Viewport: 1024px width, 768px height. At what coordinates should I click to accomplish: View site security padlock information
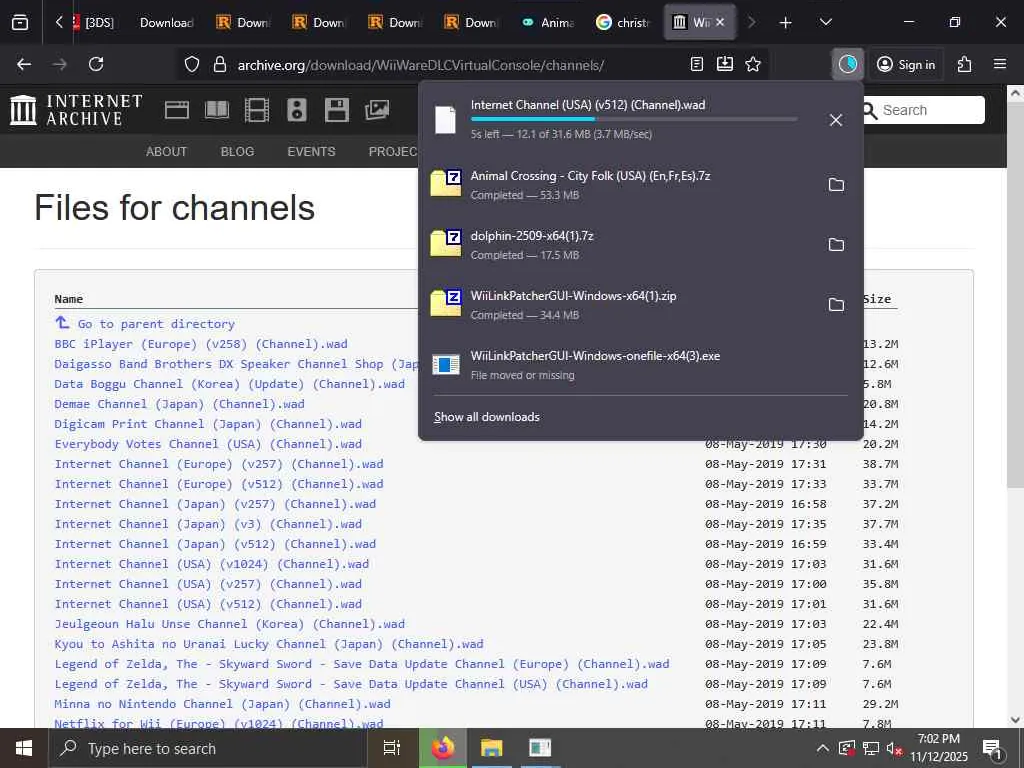pyautogui.click(x=220, y=64)
